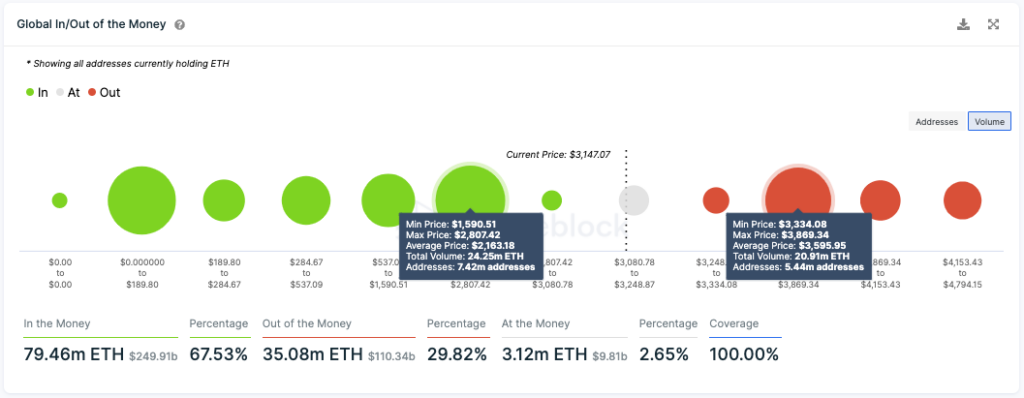Click axis label $189.80 to $284.67
This screenshot has height=398, width=1024.
pyautogui.click(x=224, y=273)
